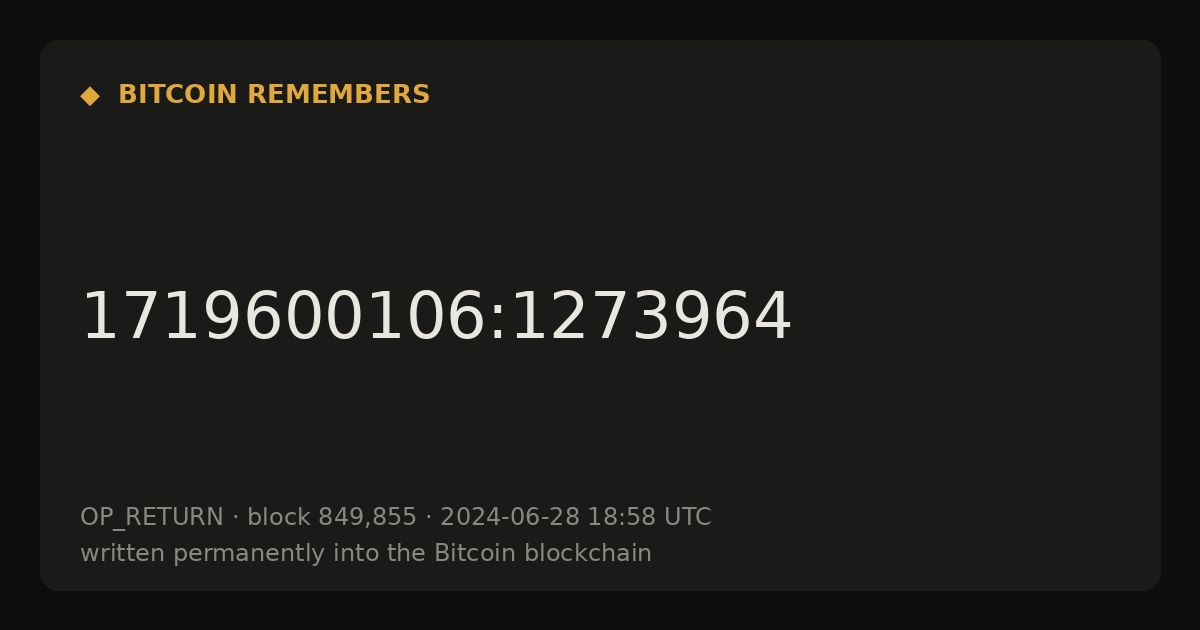The height and width of the screenshot is (630, 1200).
Task: Select the number 1719600106 in the message
Action: [282, 318]
